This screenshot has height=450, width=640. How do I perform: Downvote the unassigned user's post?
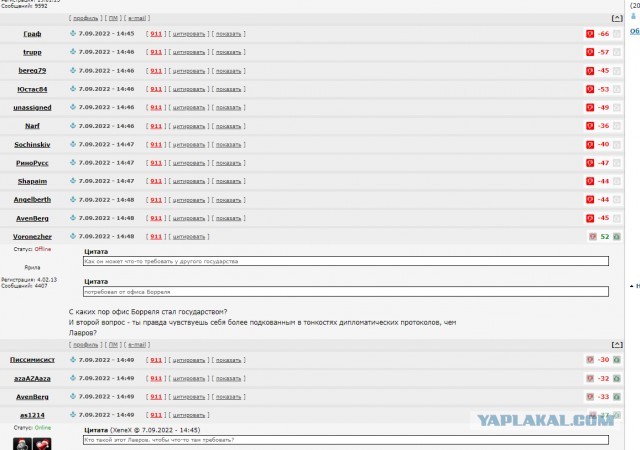point(590,107)
